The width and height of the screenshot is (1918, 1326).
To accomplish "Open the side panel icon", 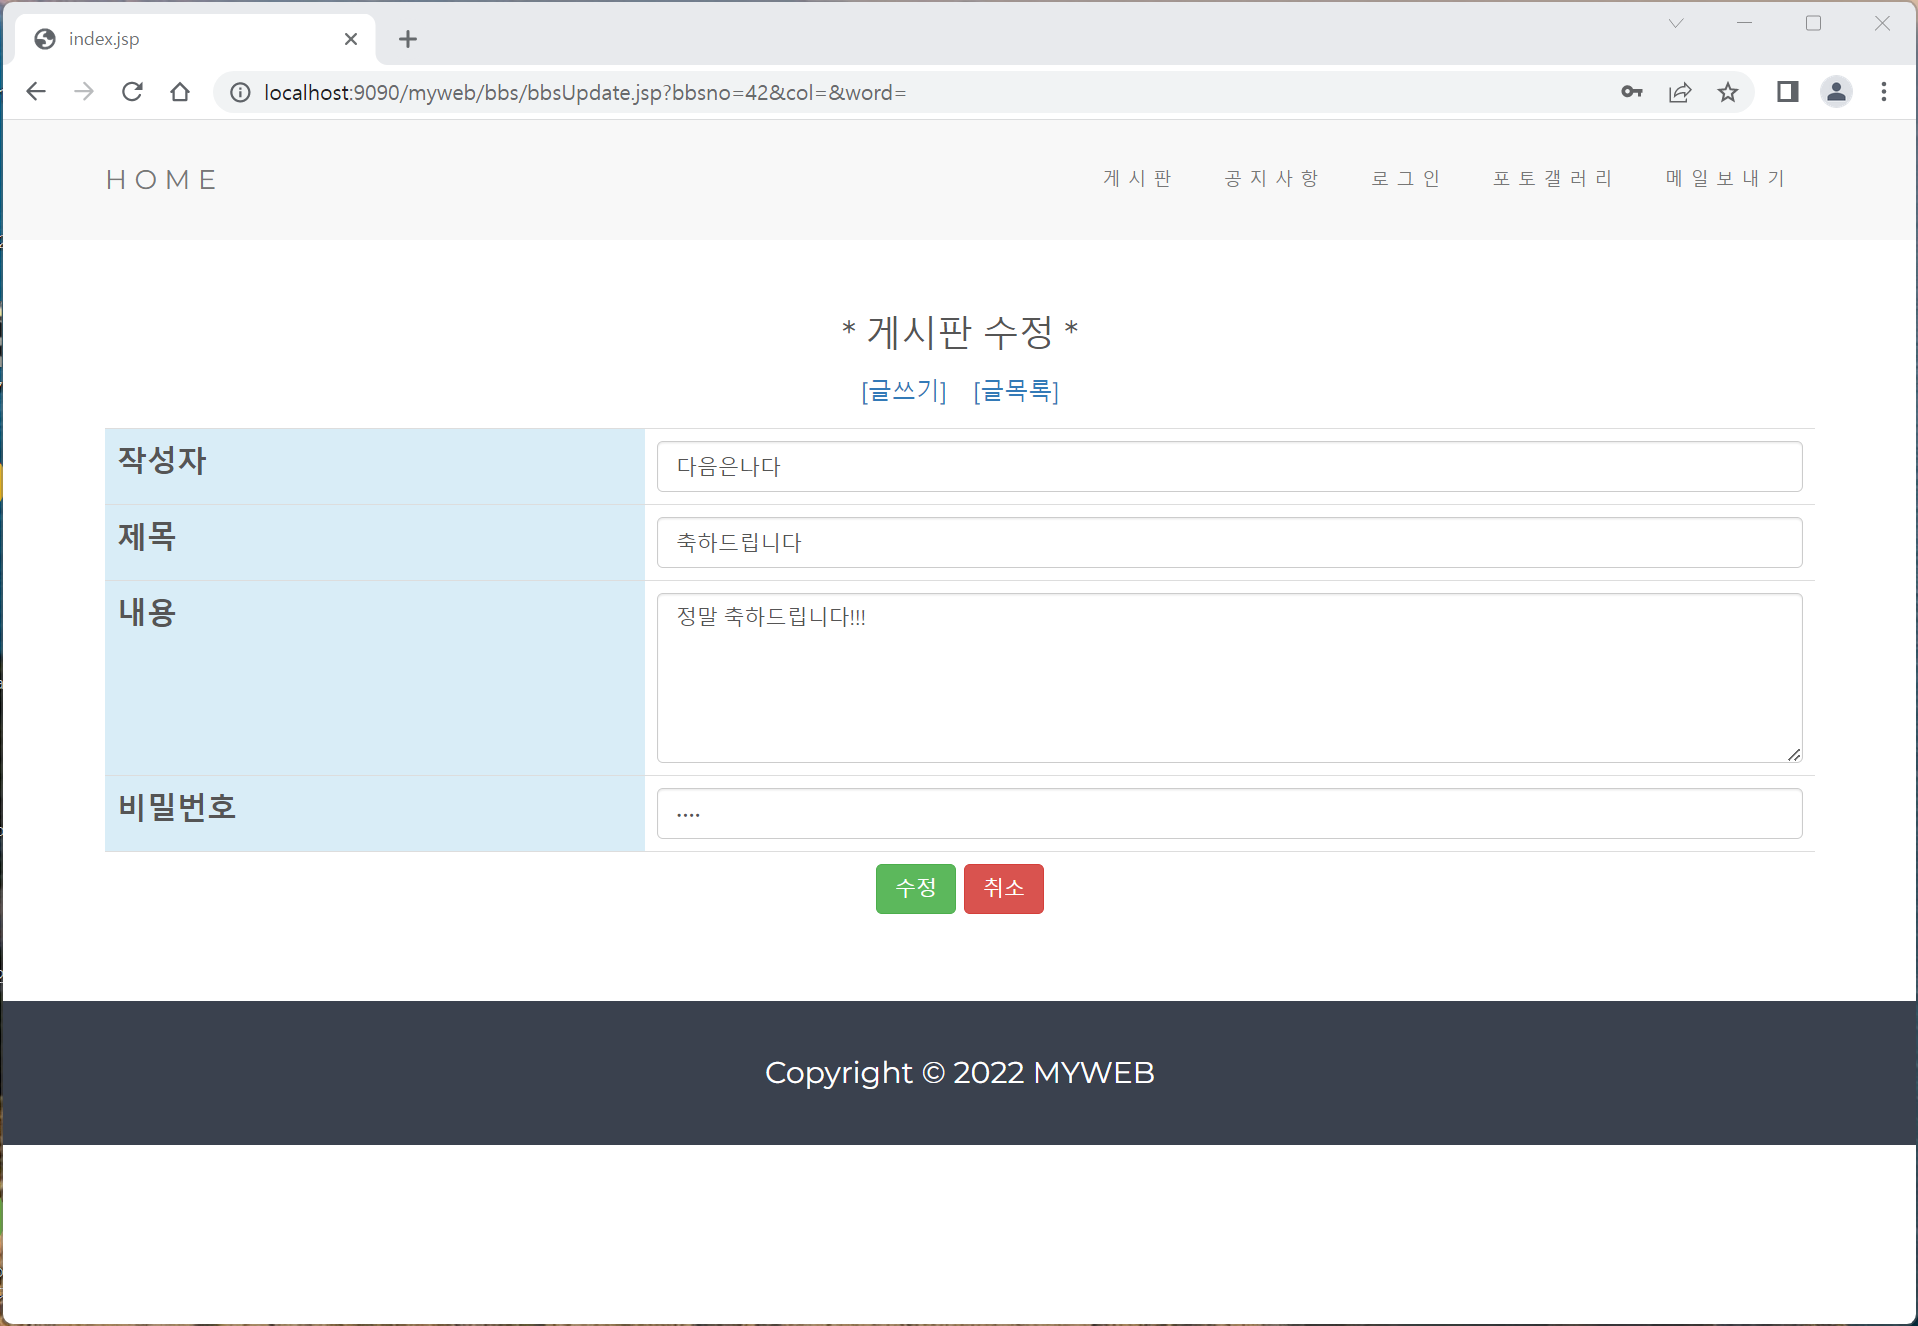I will [1788, 92].
